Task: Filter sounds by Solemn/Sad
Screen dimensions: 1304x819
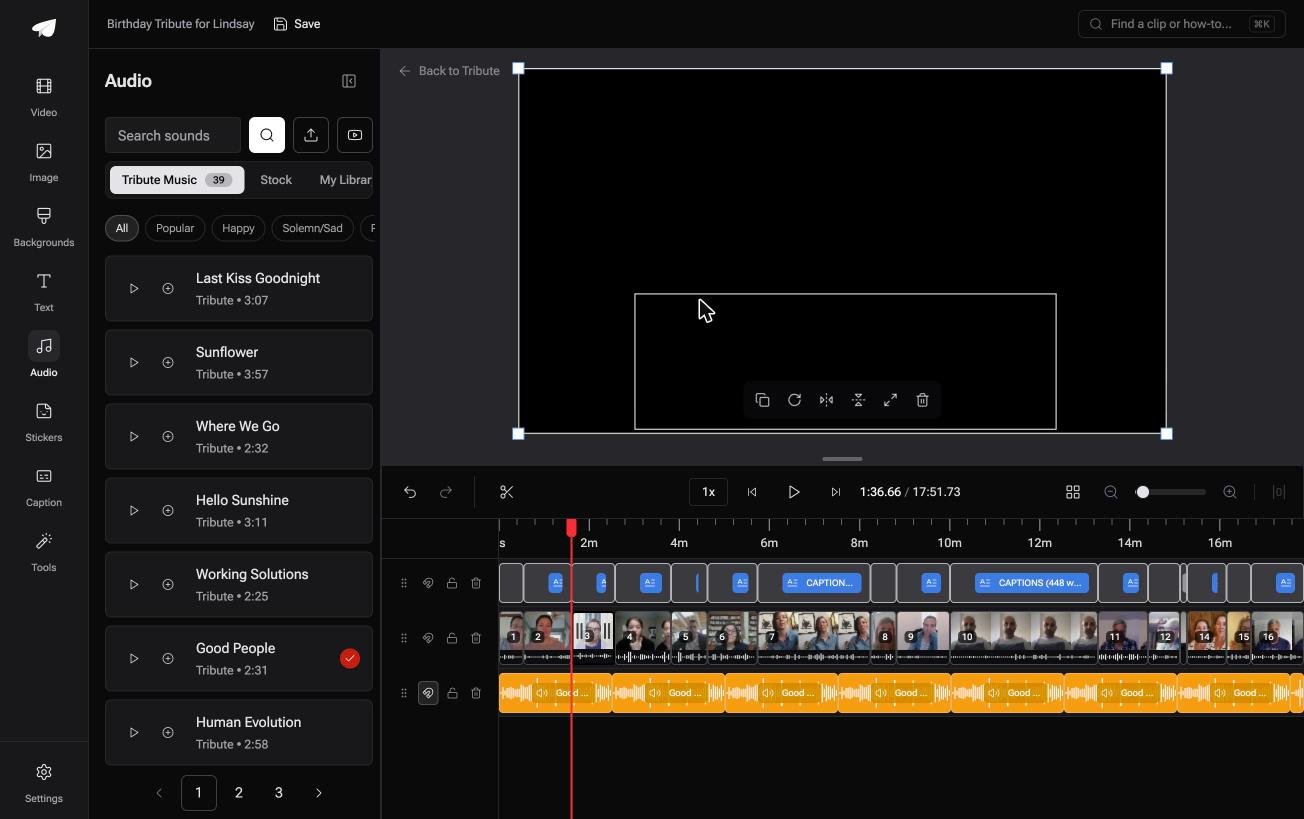Action: (x=312, y=228)
